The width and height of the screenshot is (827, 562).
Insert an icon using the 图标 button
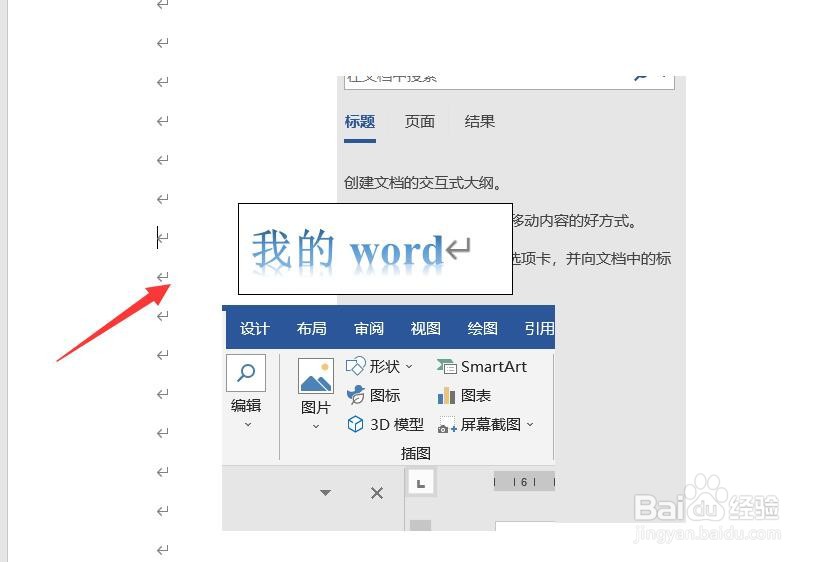373,395
